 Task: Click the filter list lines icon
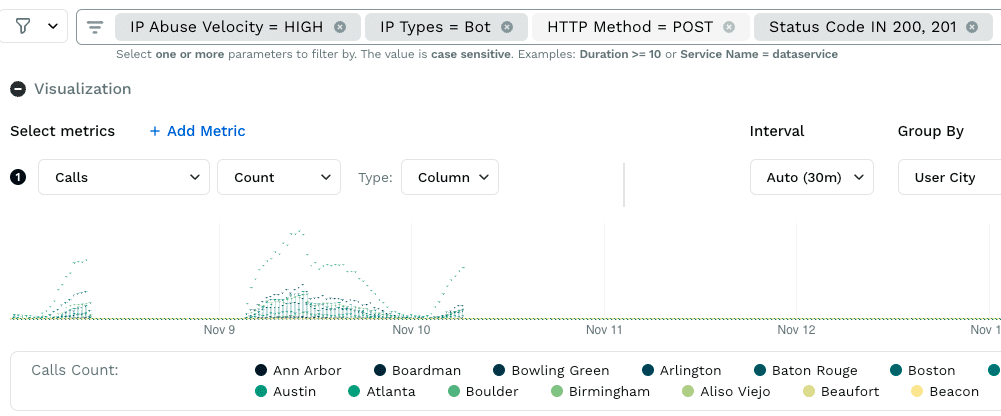95,27
